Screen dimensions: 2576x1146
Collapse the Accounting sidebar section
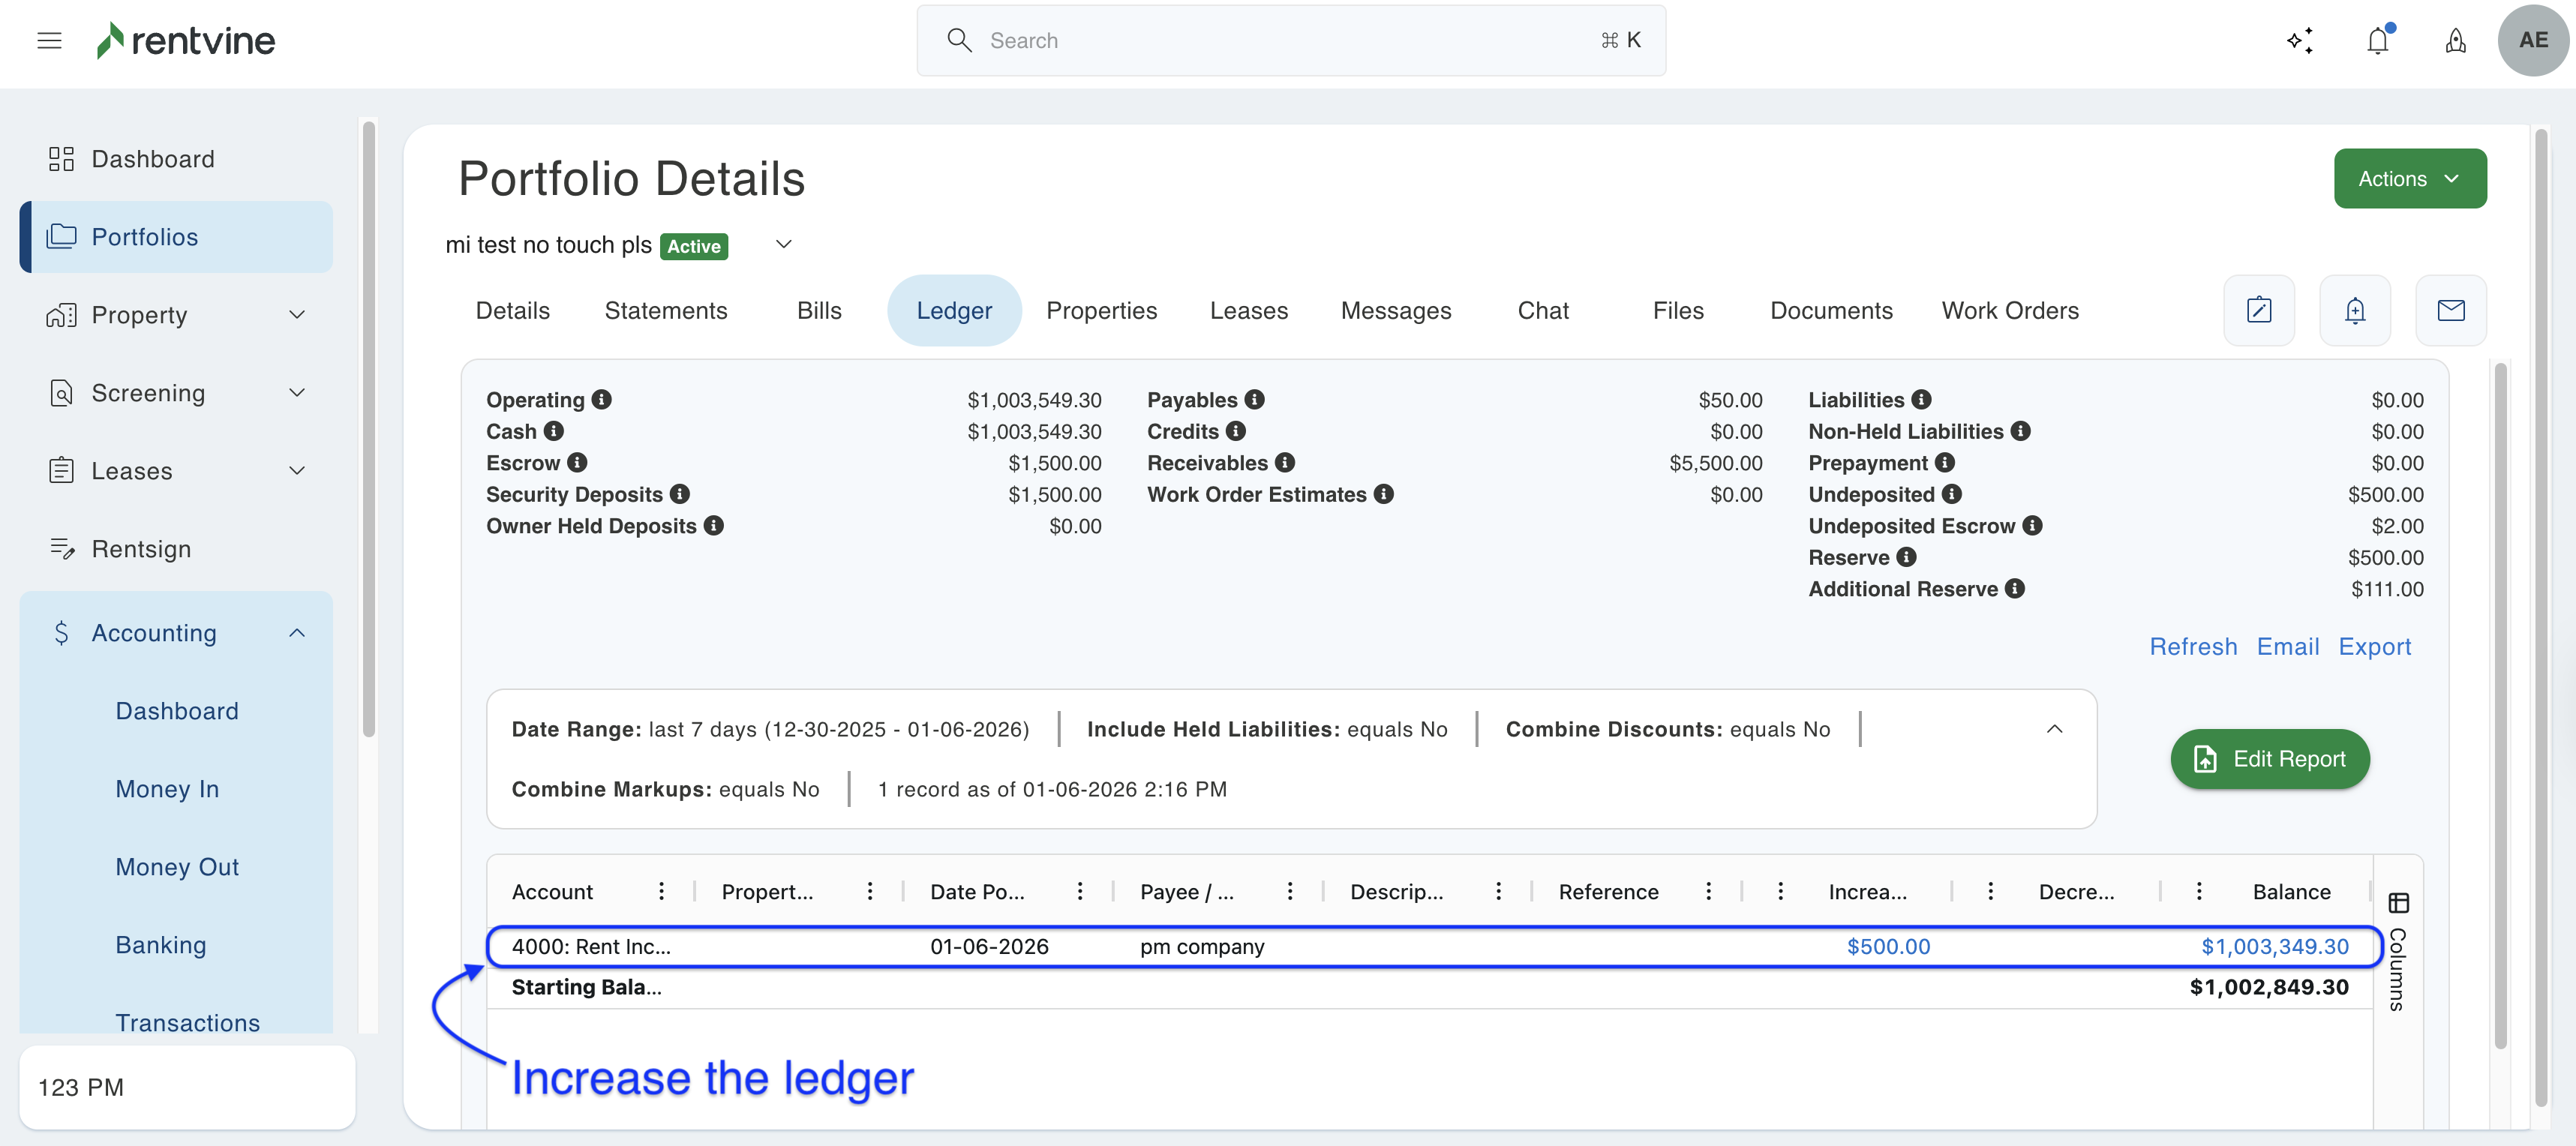pos(296,633)
